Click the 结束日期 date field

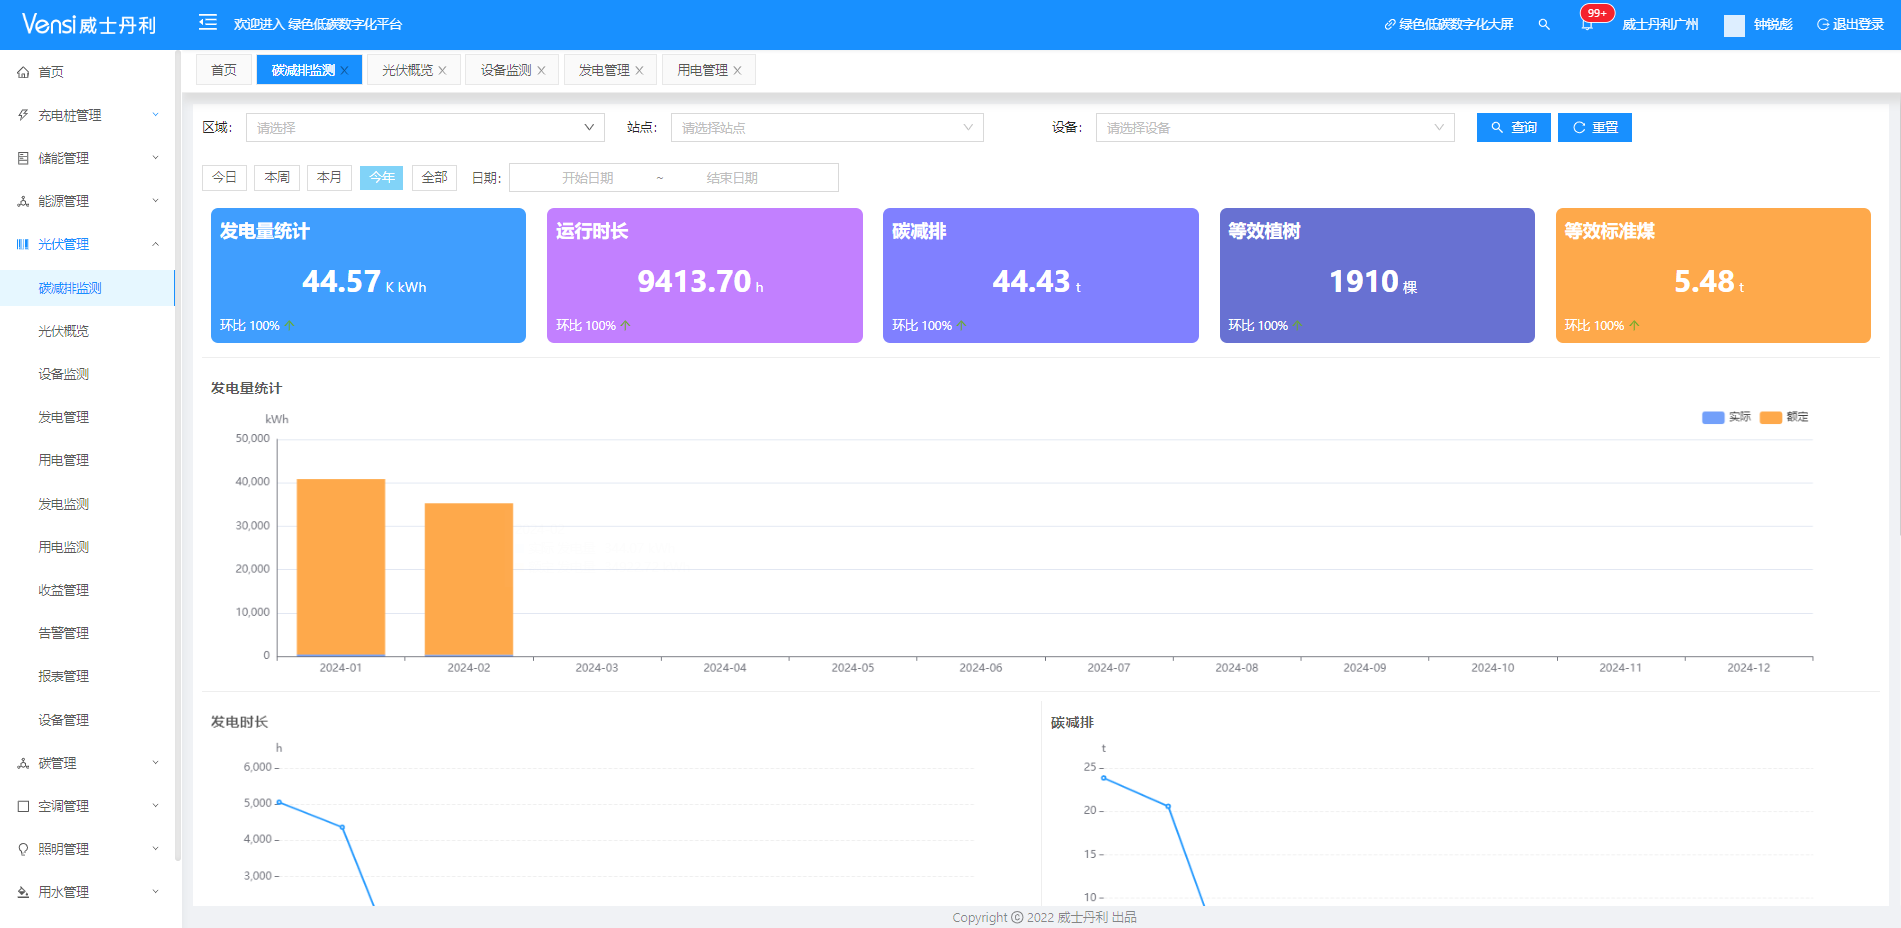point(732,178)
